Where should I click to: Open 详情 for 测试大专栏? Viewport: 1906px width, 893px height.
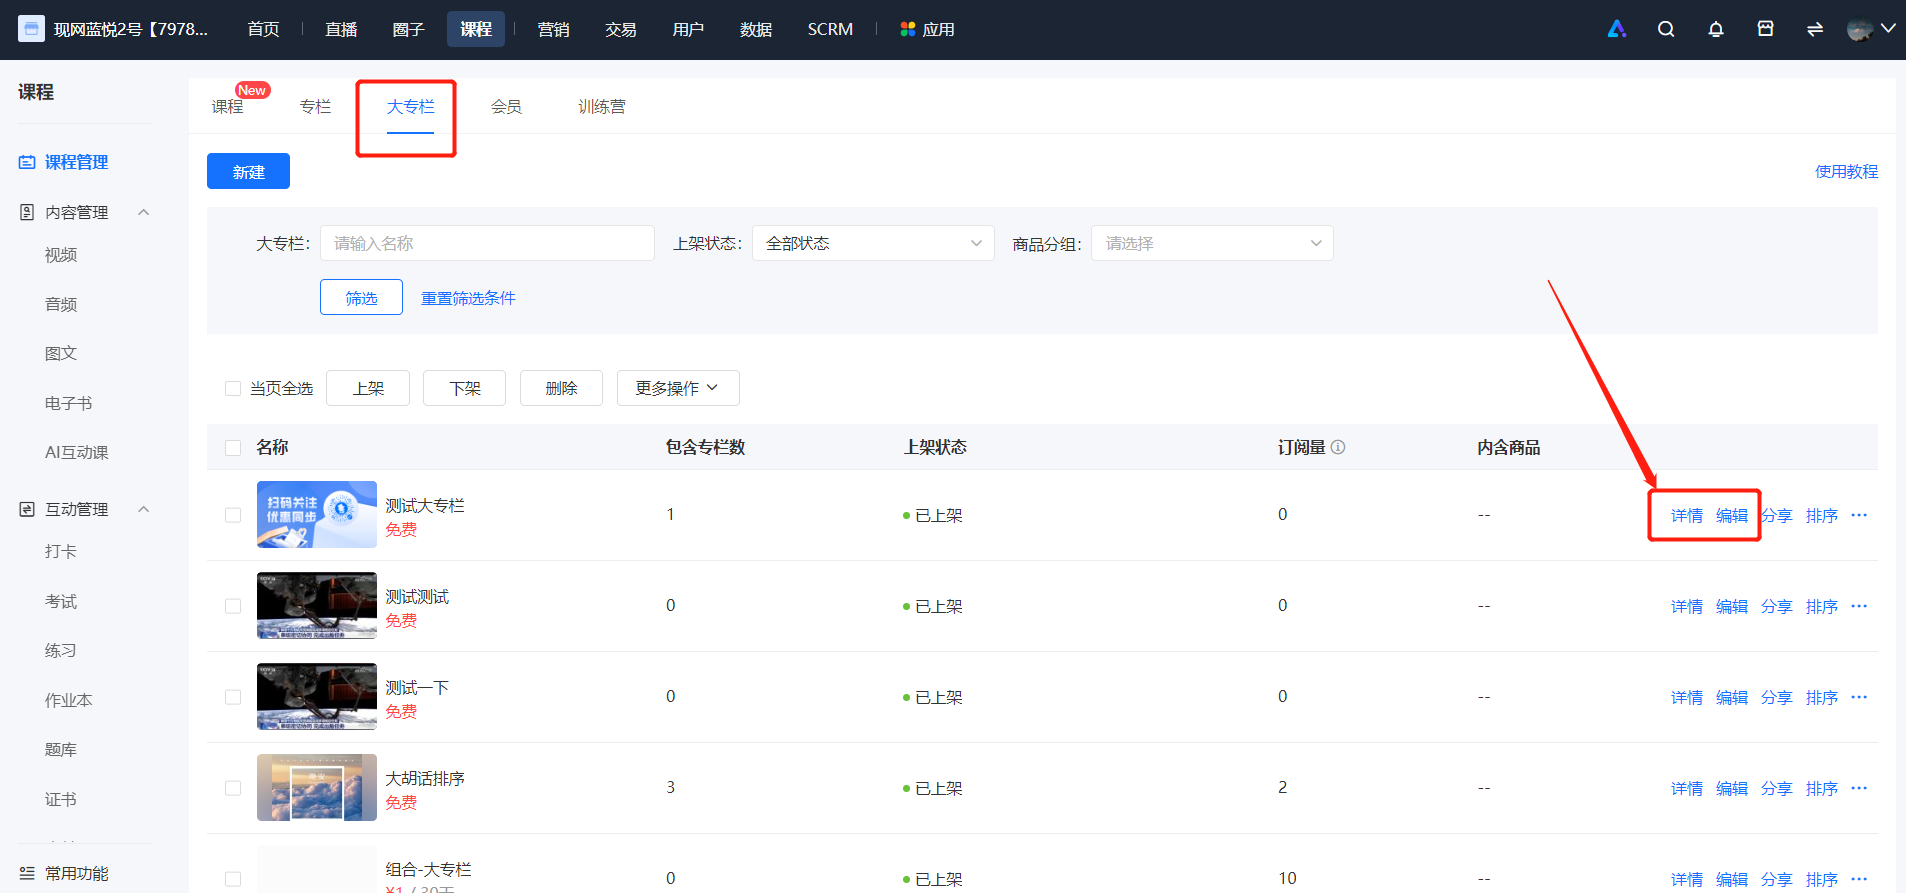1687,515
